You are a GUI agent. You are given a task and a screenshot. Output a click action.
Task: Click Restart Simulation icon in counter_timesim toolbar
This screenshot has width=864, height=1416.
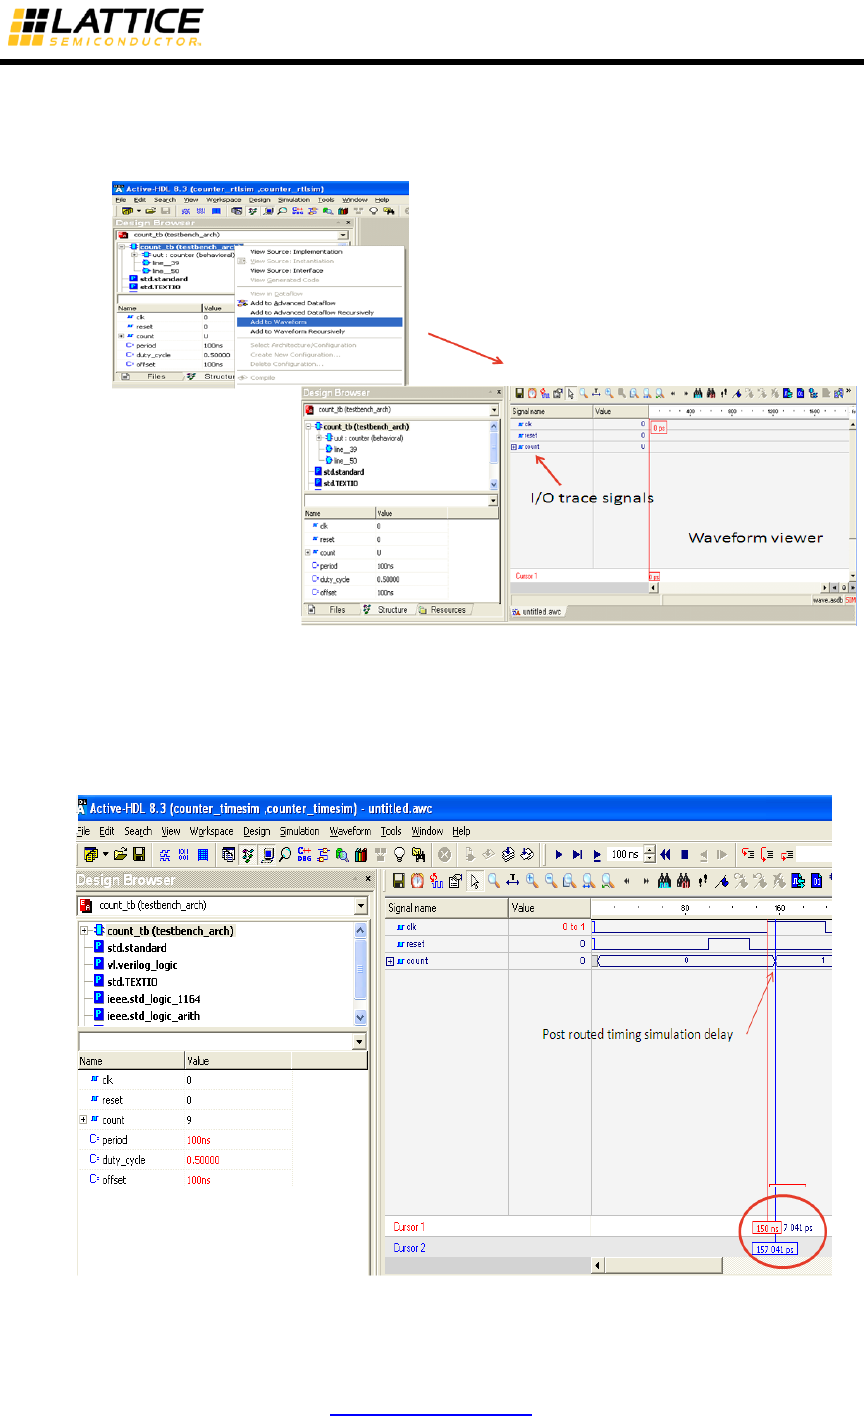pos(665,855)
